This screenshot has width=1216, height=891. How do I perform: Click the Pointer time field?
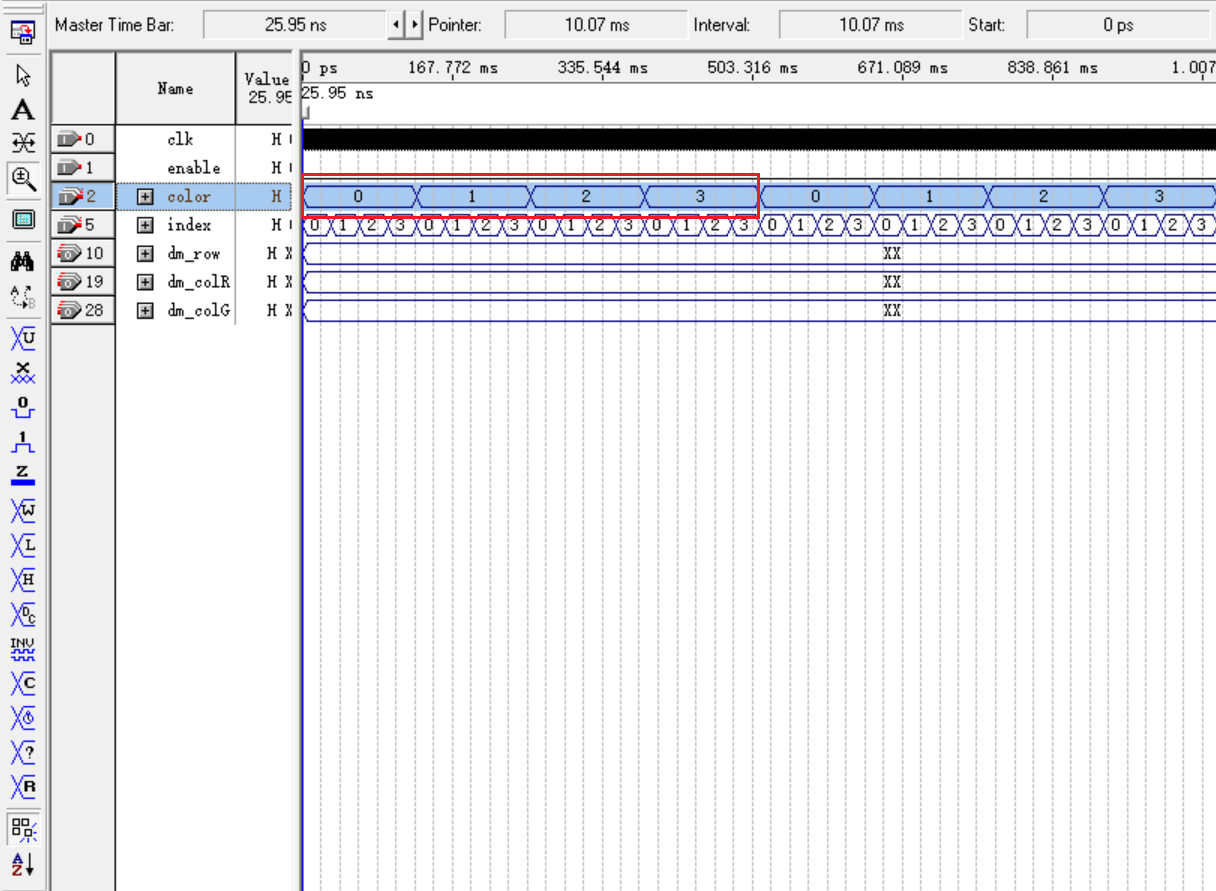[x=594, y=25]
